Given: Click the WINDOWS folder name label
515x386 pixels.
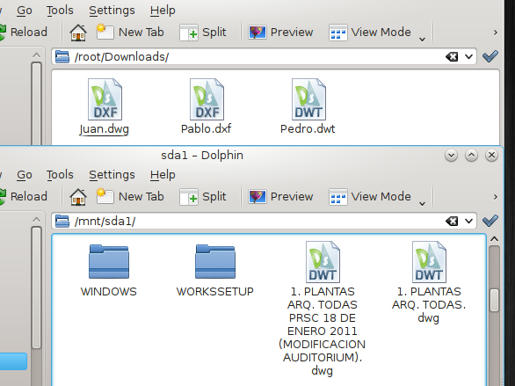Looking at the screenshot, I should coord(109,292).
